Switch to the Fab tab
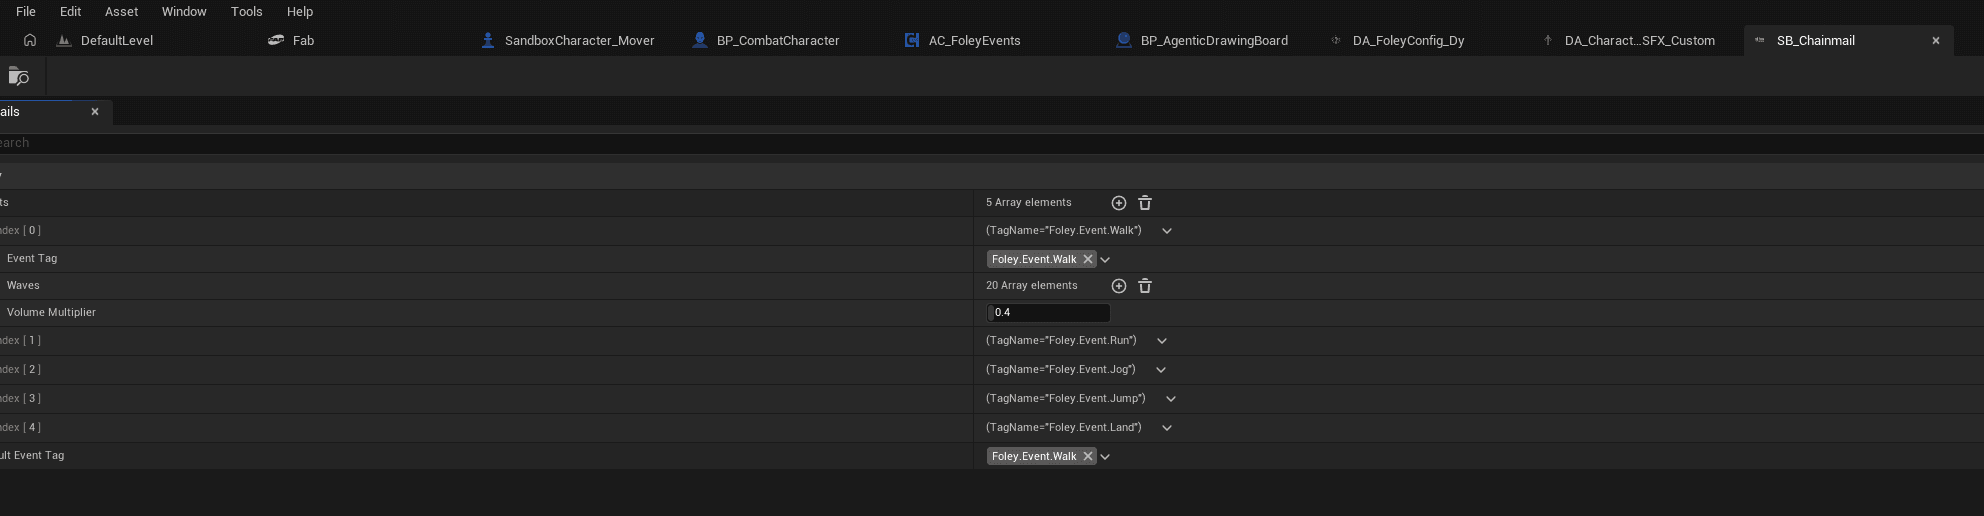1984x516 pixels. pyautogui.click(x=303, y=41)
